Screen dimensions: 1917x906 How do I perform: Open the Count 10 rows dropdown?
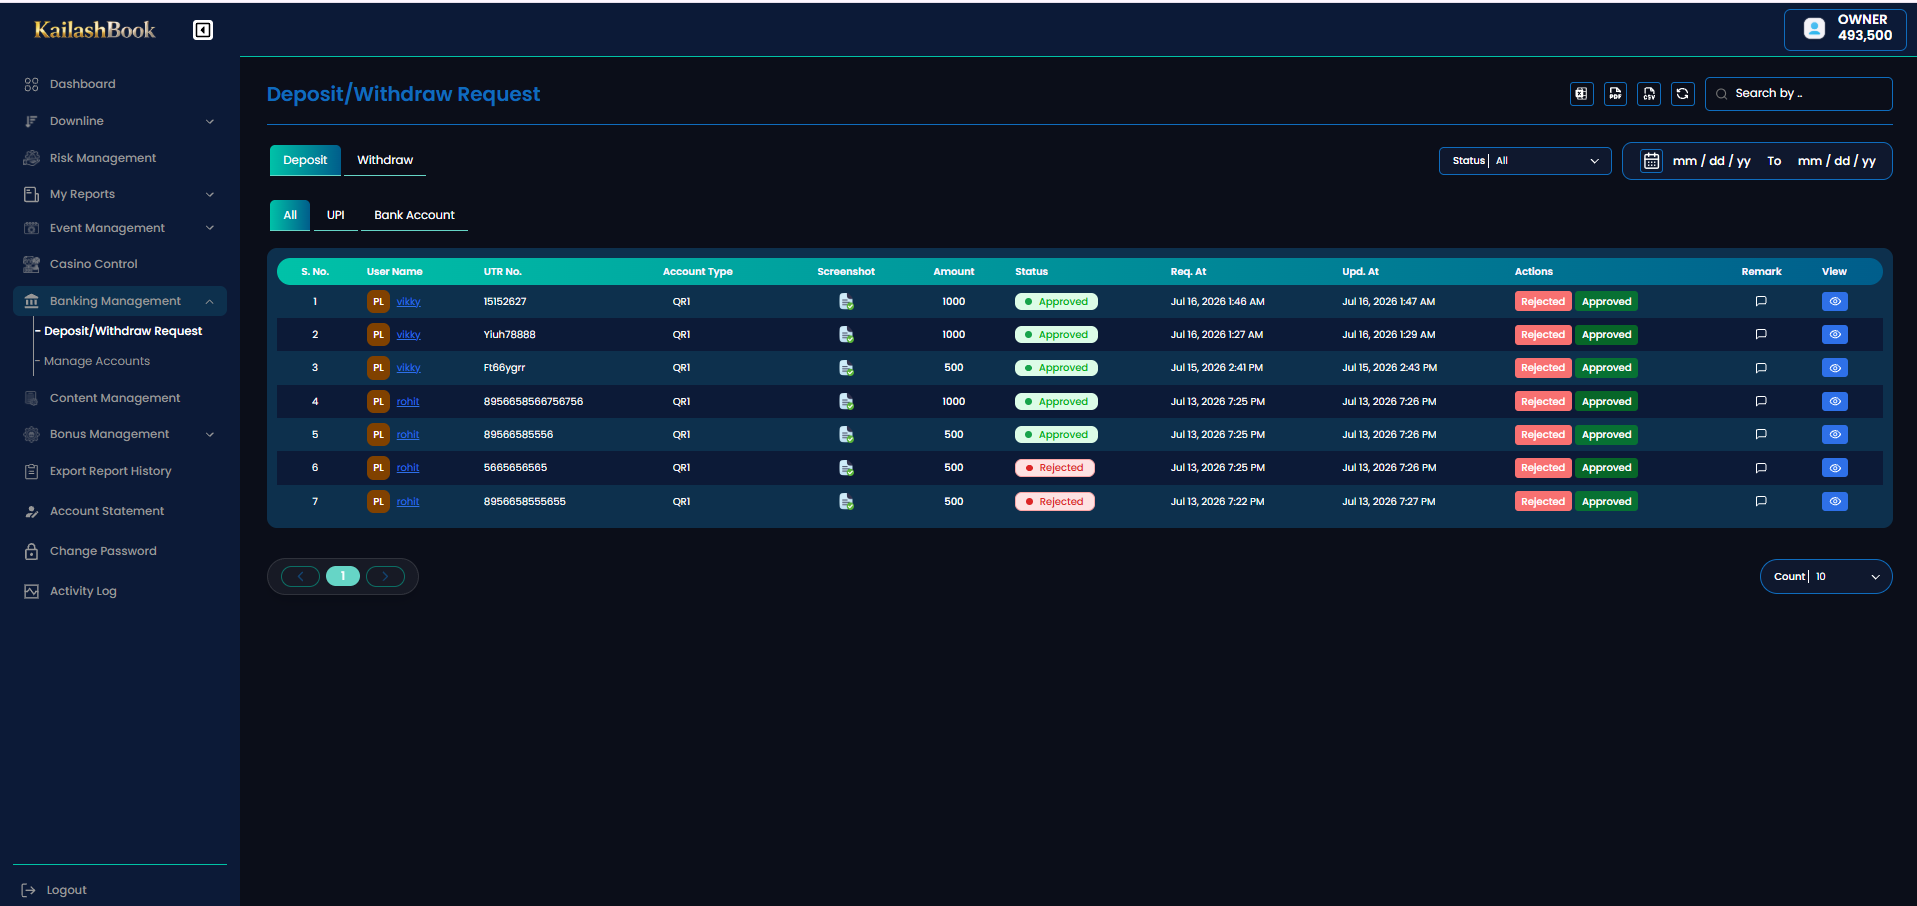(1826, 576)
